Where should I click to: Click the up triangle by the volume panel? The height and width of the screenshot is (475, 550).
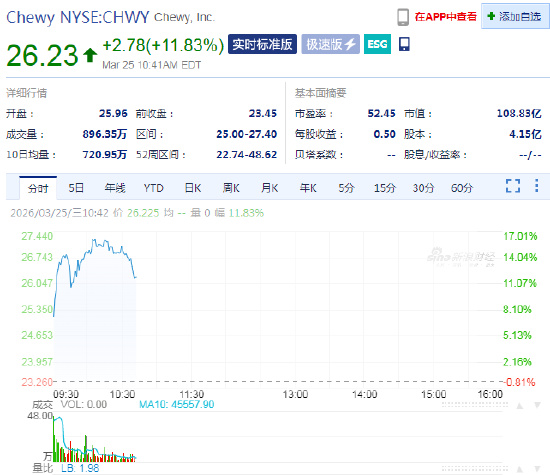point(520,406)
